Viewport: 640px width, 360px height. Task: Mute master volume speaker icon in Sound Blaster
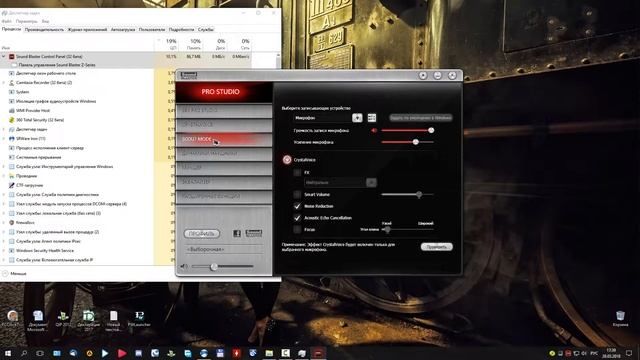click(184, 267)
